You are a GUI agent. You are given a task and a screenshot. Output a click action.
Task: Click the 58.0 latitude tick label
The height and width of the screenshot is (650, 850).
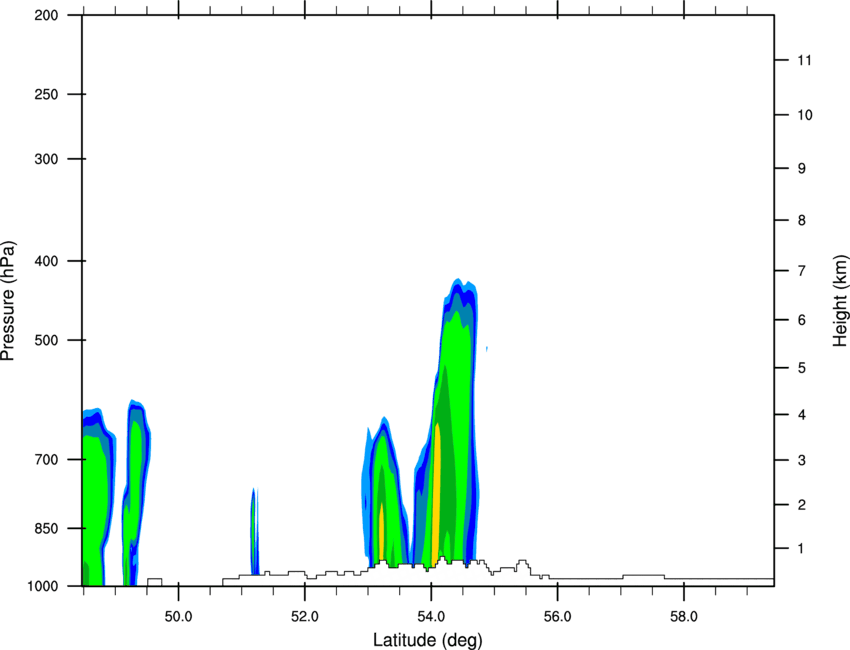(684, 617)
